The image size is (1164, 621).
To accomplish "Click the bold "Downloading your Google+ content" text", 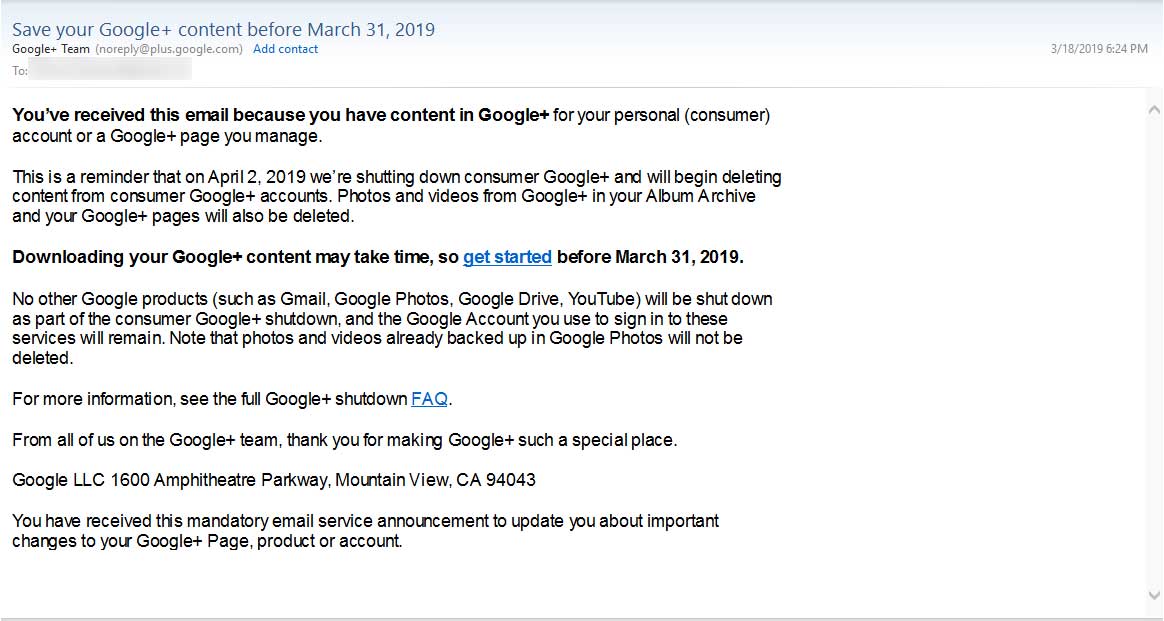I will tap(235, 257).
